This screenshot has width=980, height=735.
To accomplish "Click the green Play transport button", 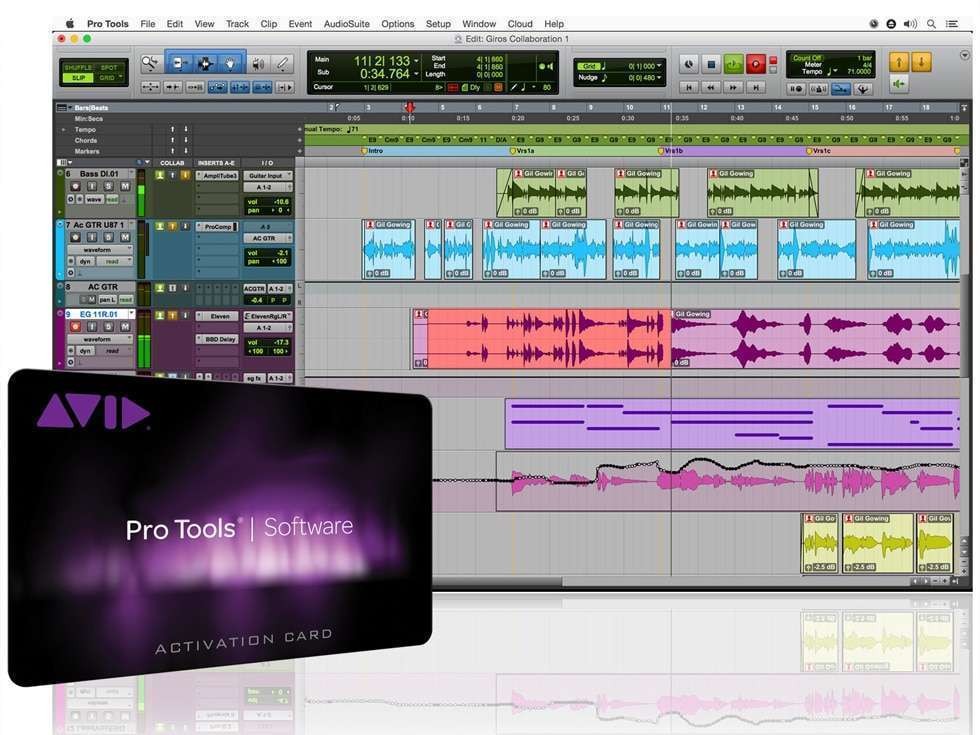I will (733, 64).
